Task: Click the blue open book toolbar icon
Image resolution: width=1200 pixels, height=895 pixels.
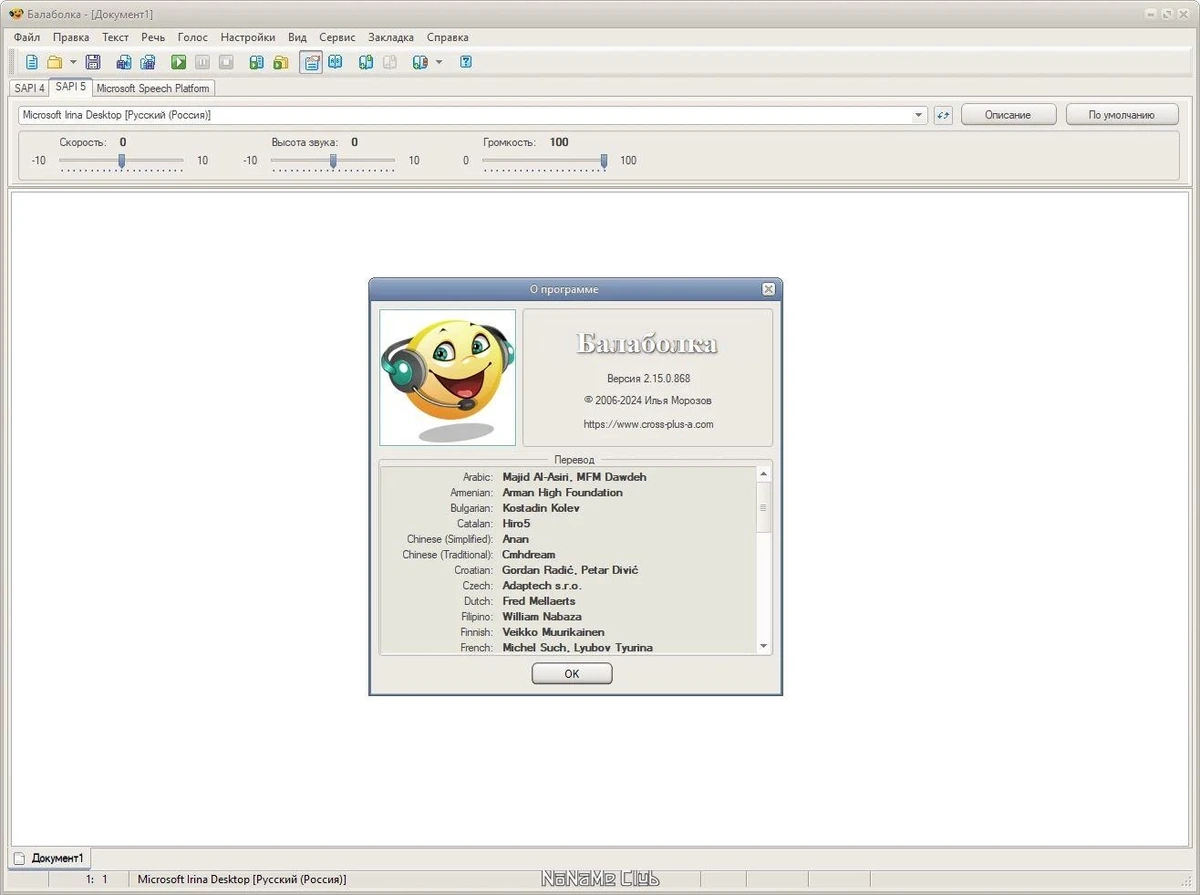Action: [x=336, y=62]
